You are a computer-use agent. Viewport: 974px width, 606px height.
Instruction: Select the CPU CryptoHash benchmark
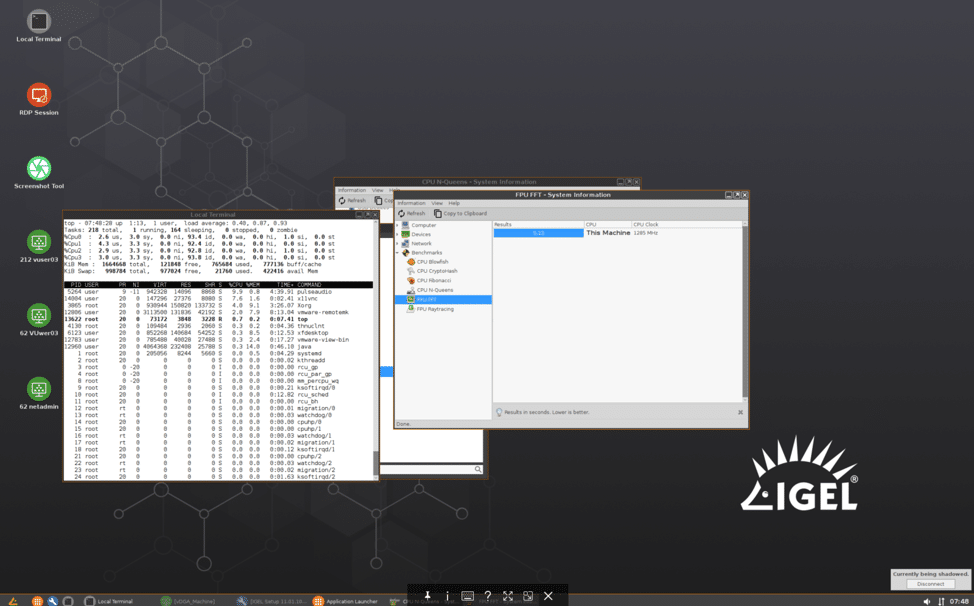[437, 271]
